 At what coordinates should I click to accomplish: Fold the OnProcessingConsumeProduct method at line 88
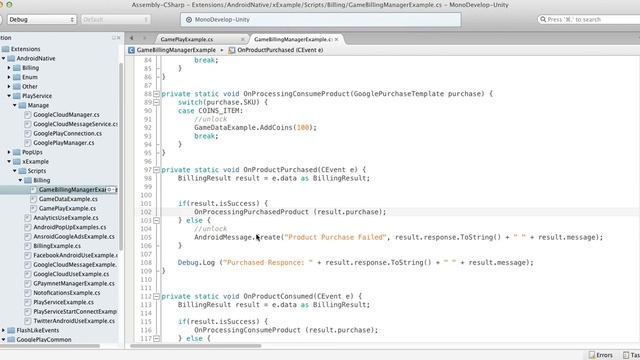coord(156,94)
